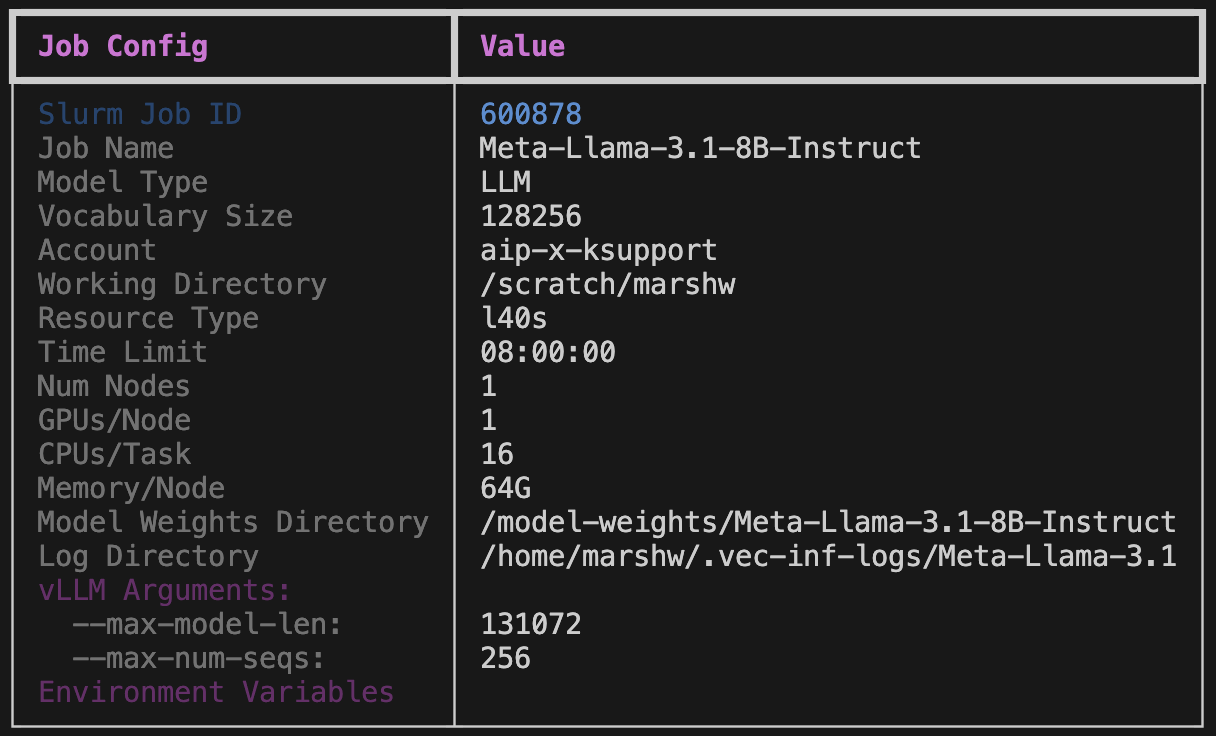Viewport: 1216px width, 736px height.
Task: Click the path '/home/marshw/.vec-inf-logs/Meta-Llama-3.1'
Action: pos(828,556)
